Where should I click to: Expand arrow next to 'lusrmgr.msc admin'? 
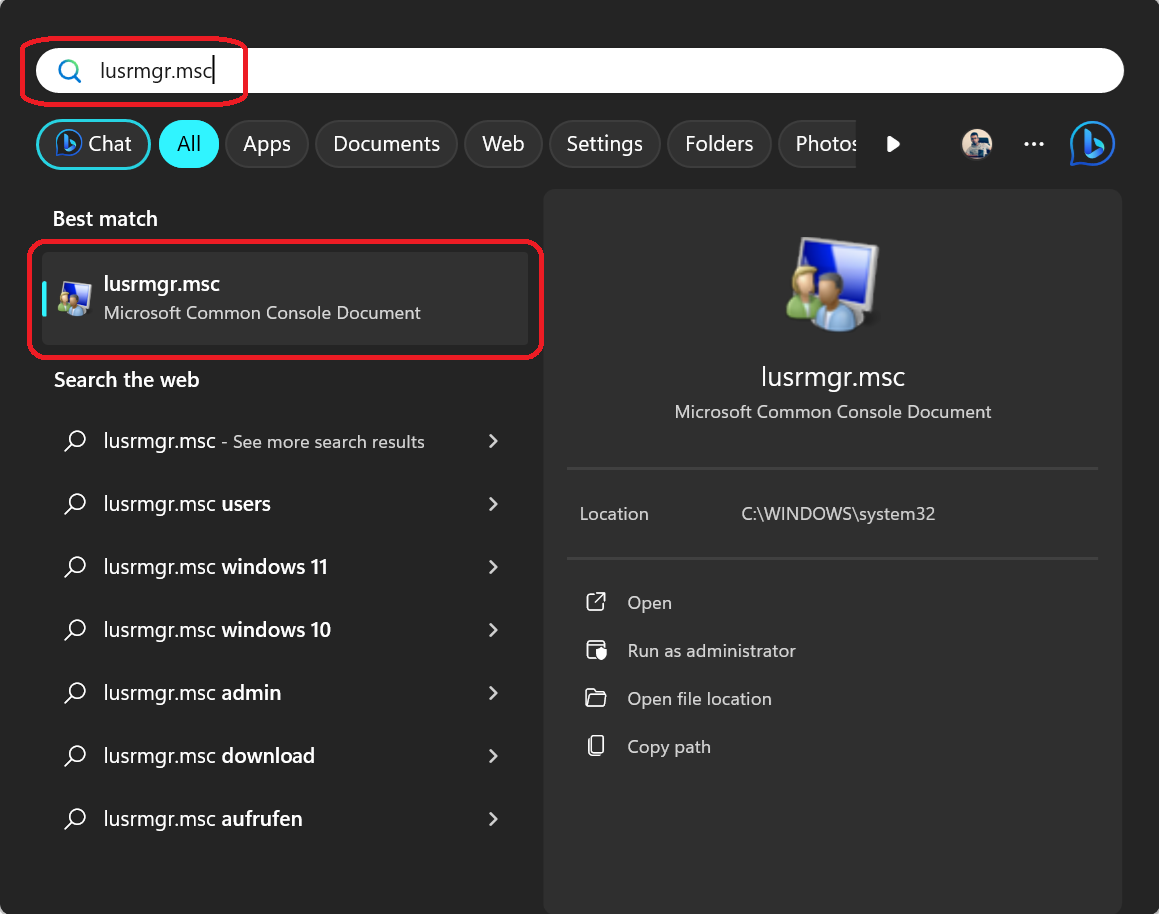click(493, 693)
